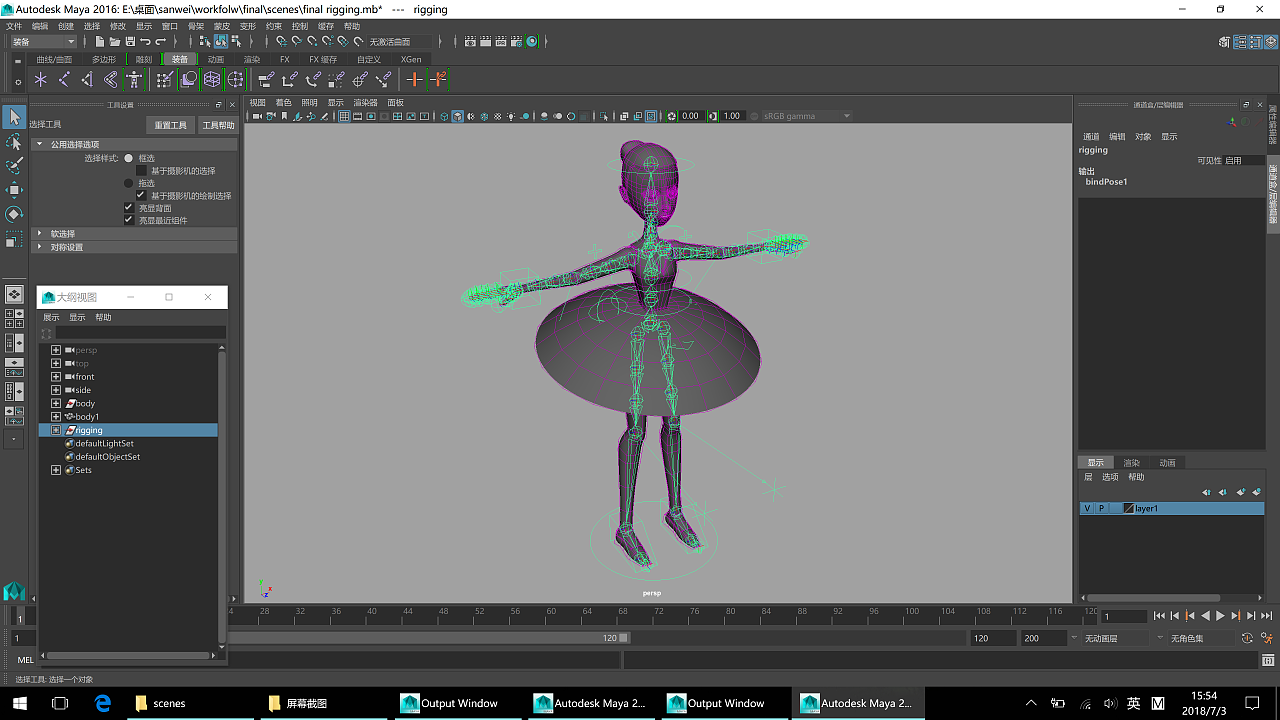Uncheck the 亮显背面 checkbox

[128, 208]
